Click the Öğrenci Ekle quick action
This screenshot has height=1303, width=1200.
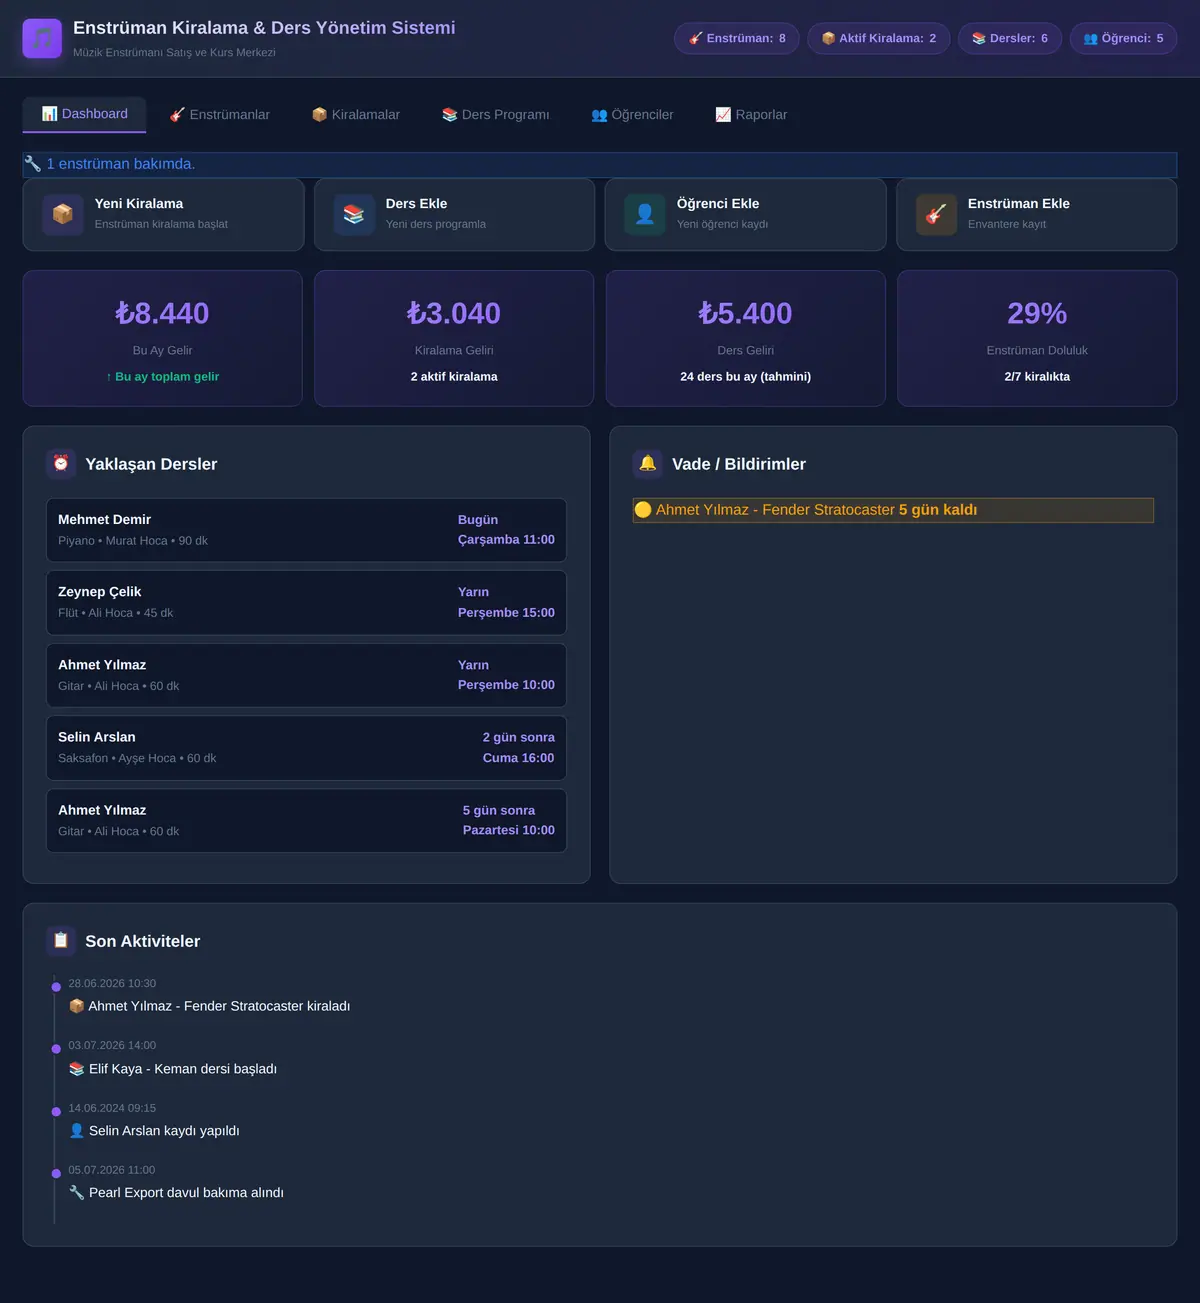[745, 215]
